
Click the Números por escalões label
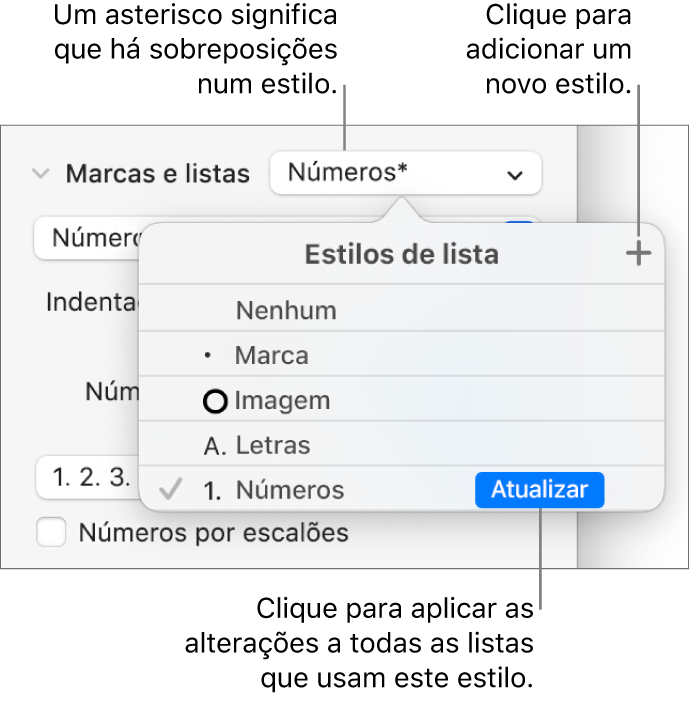click(213, 533)
